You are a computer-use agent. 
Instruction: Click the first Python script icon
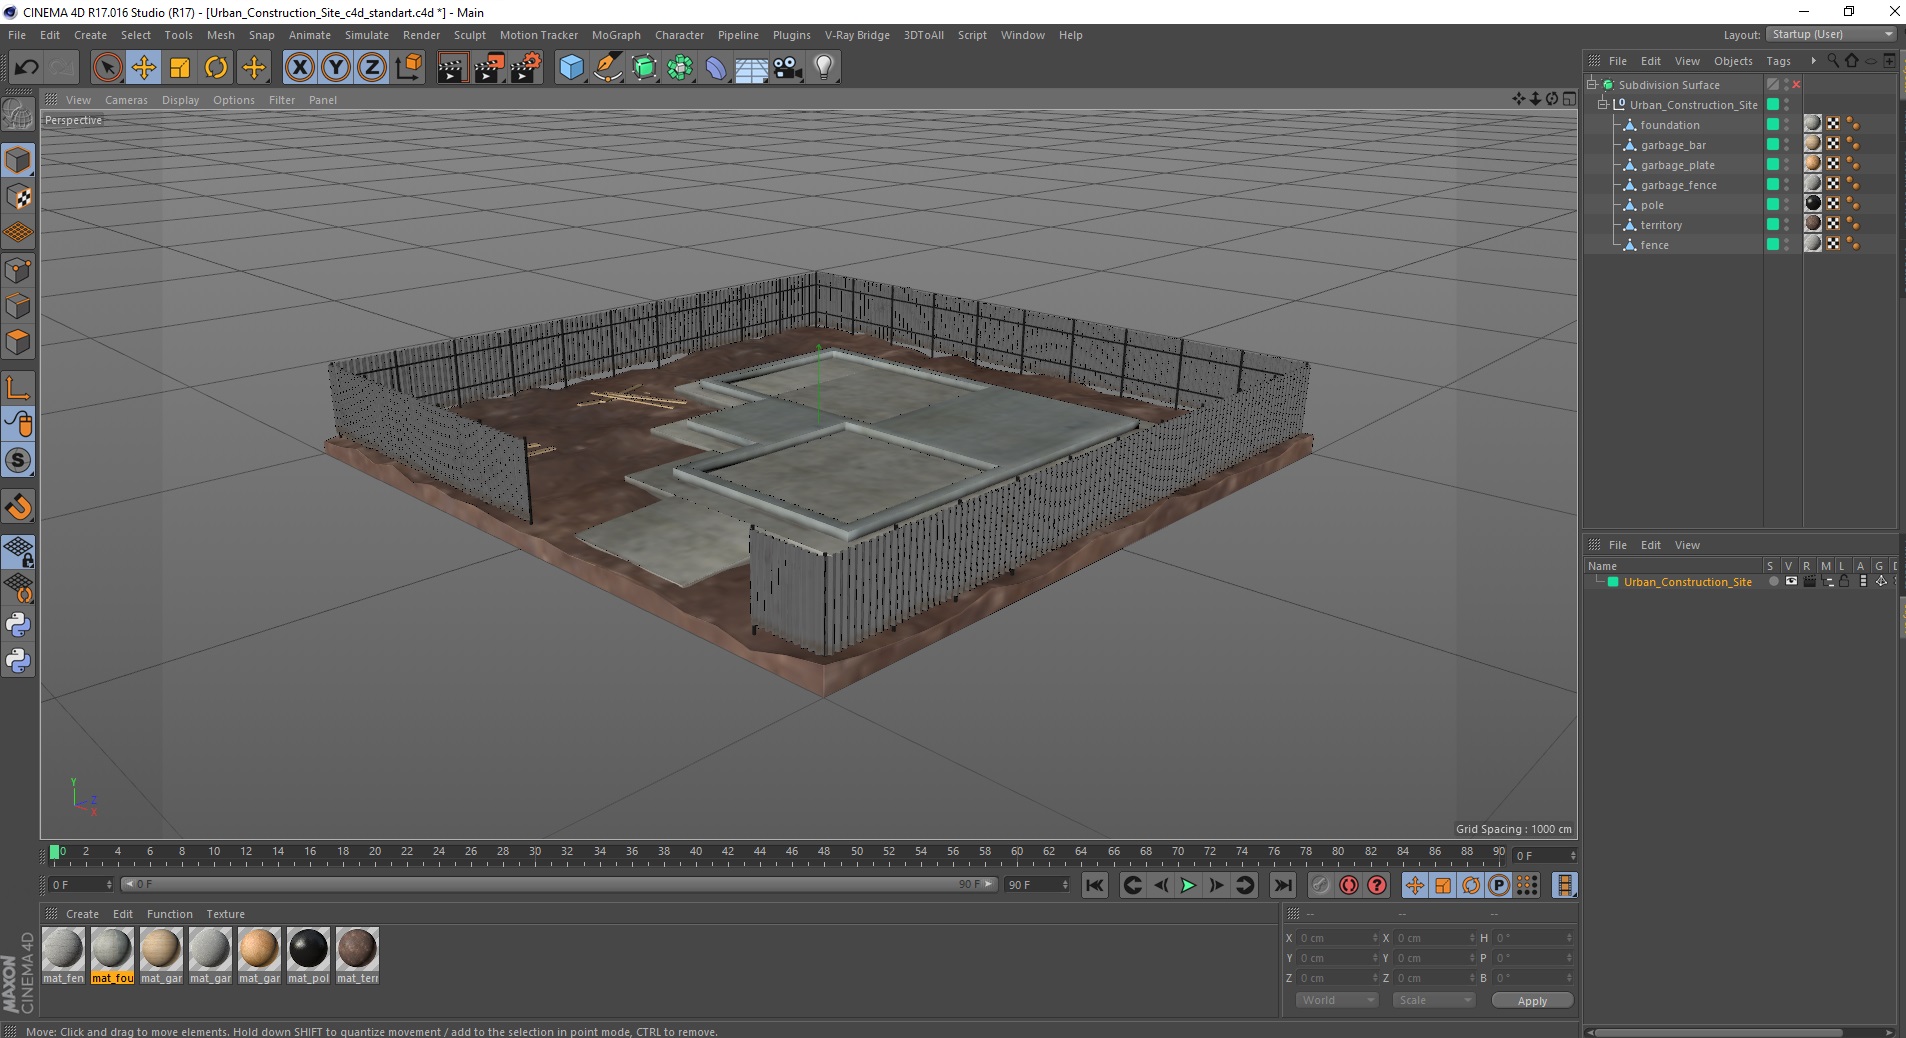tap(18, 625)
